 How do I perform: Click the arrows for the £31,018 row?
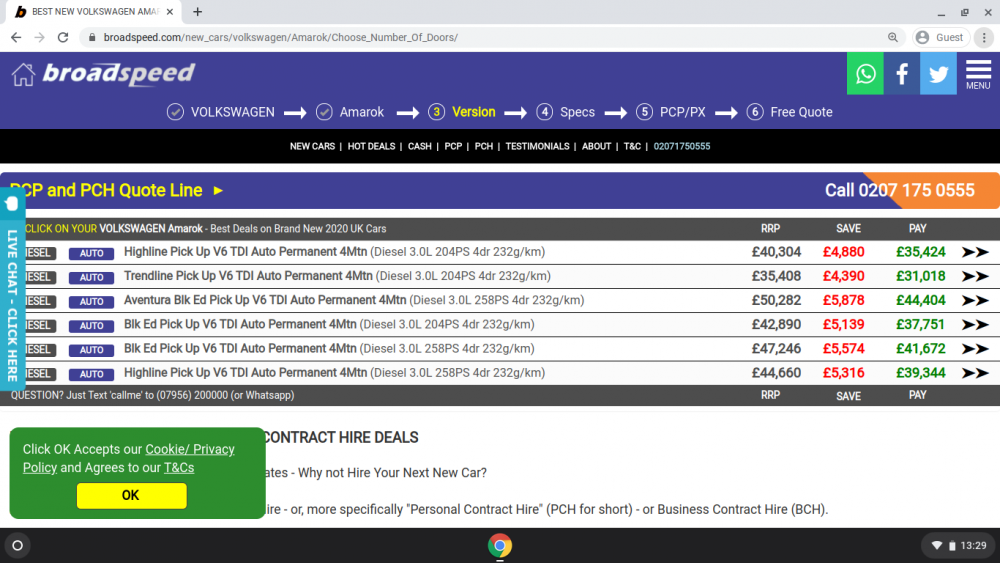tap(975, 277)
